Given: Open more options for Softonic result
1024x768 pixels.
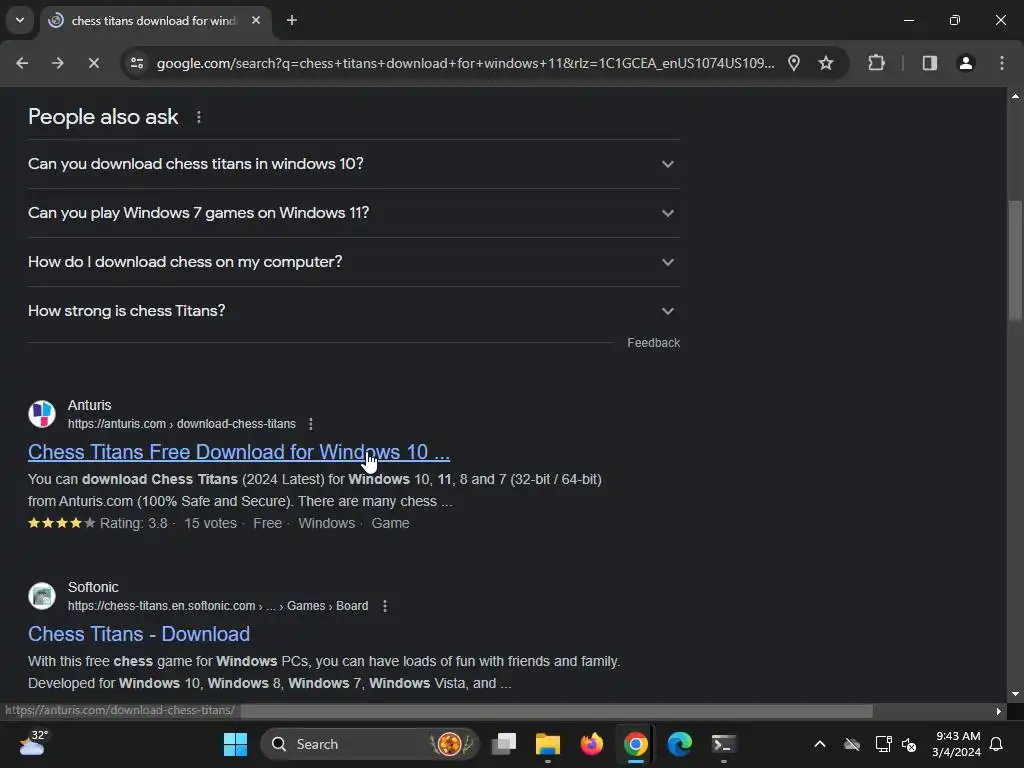Looking at the screenshot, I should tap(385, 606).
